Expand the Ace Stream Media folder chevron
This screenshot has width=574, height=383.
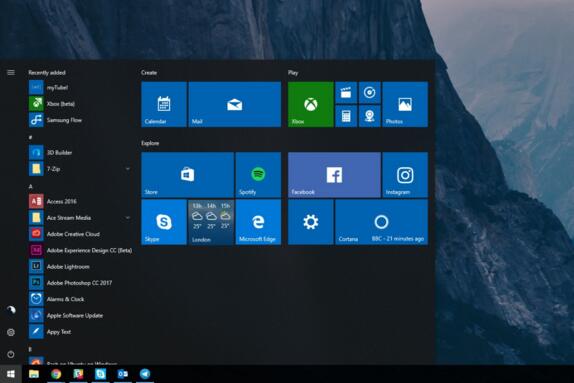[x=127, y=217]
